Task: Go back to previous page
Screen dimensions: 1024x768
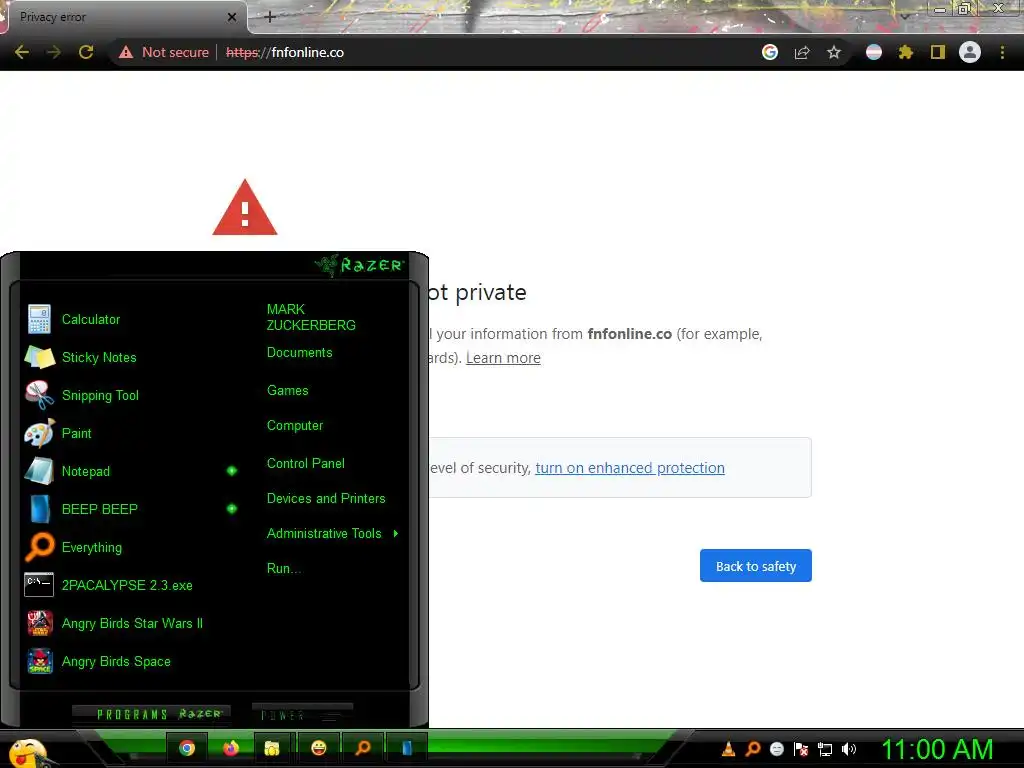Action: tap(22, 52)
